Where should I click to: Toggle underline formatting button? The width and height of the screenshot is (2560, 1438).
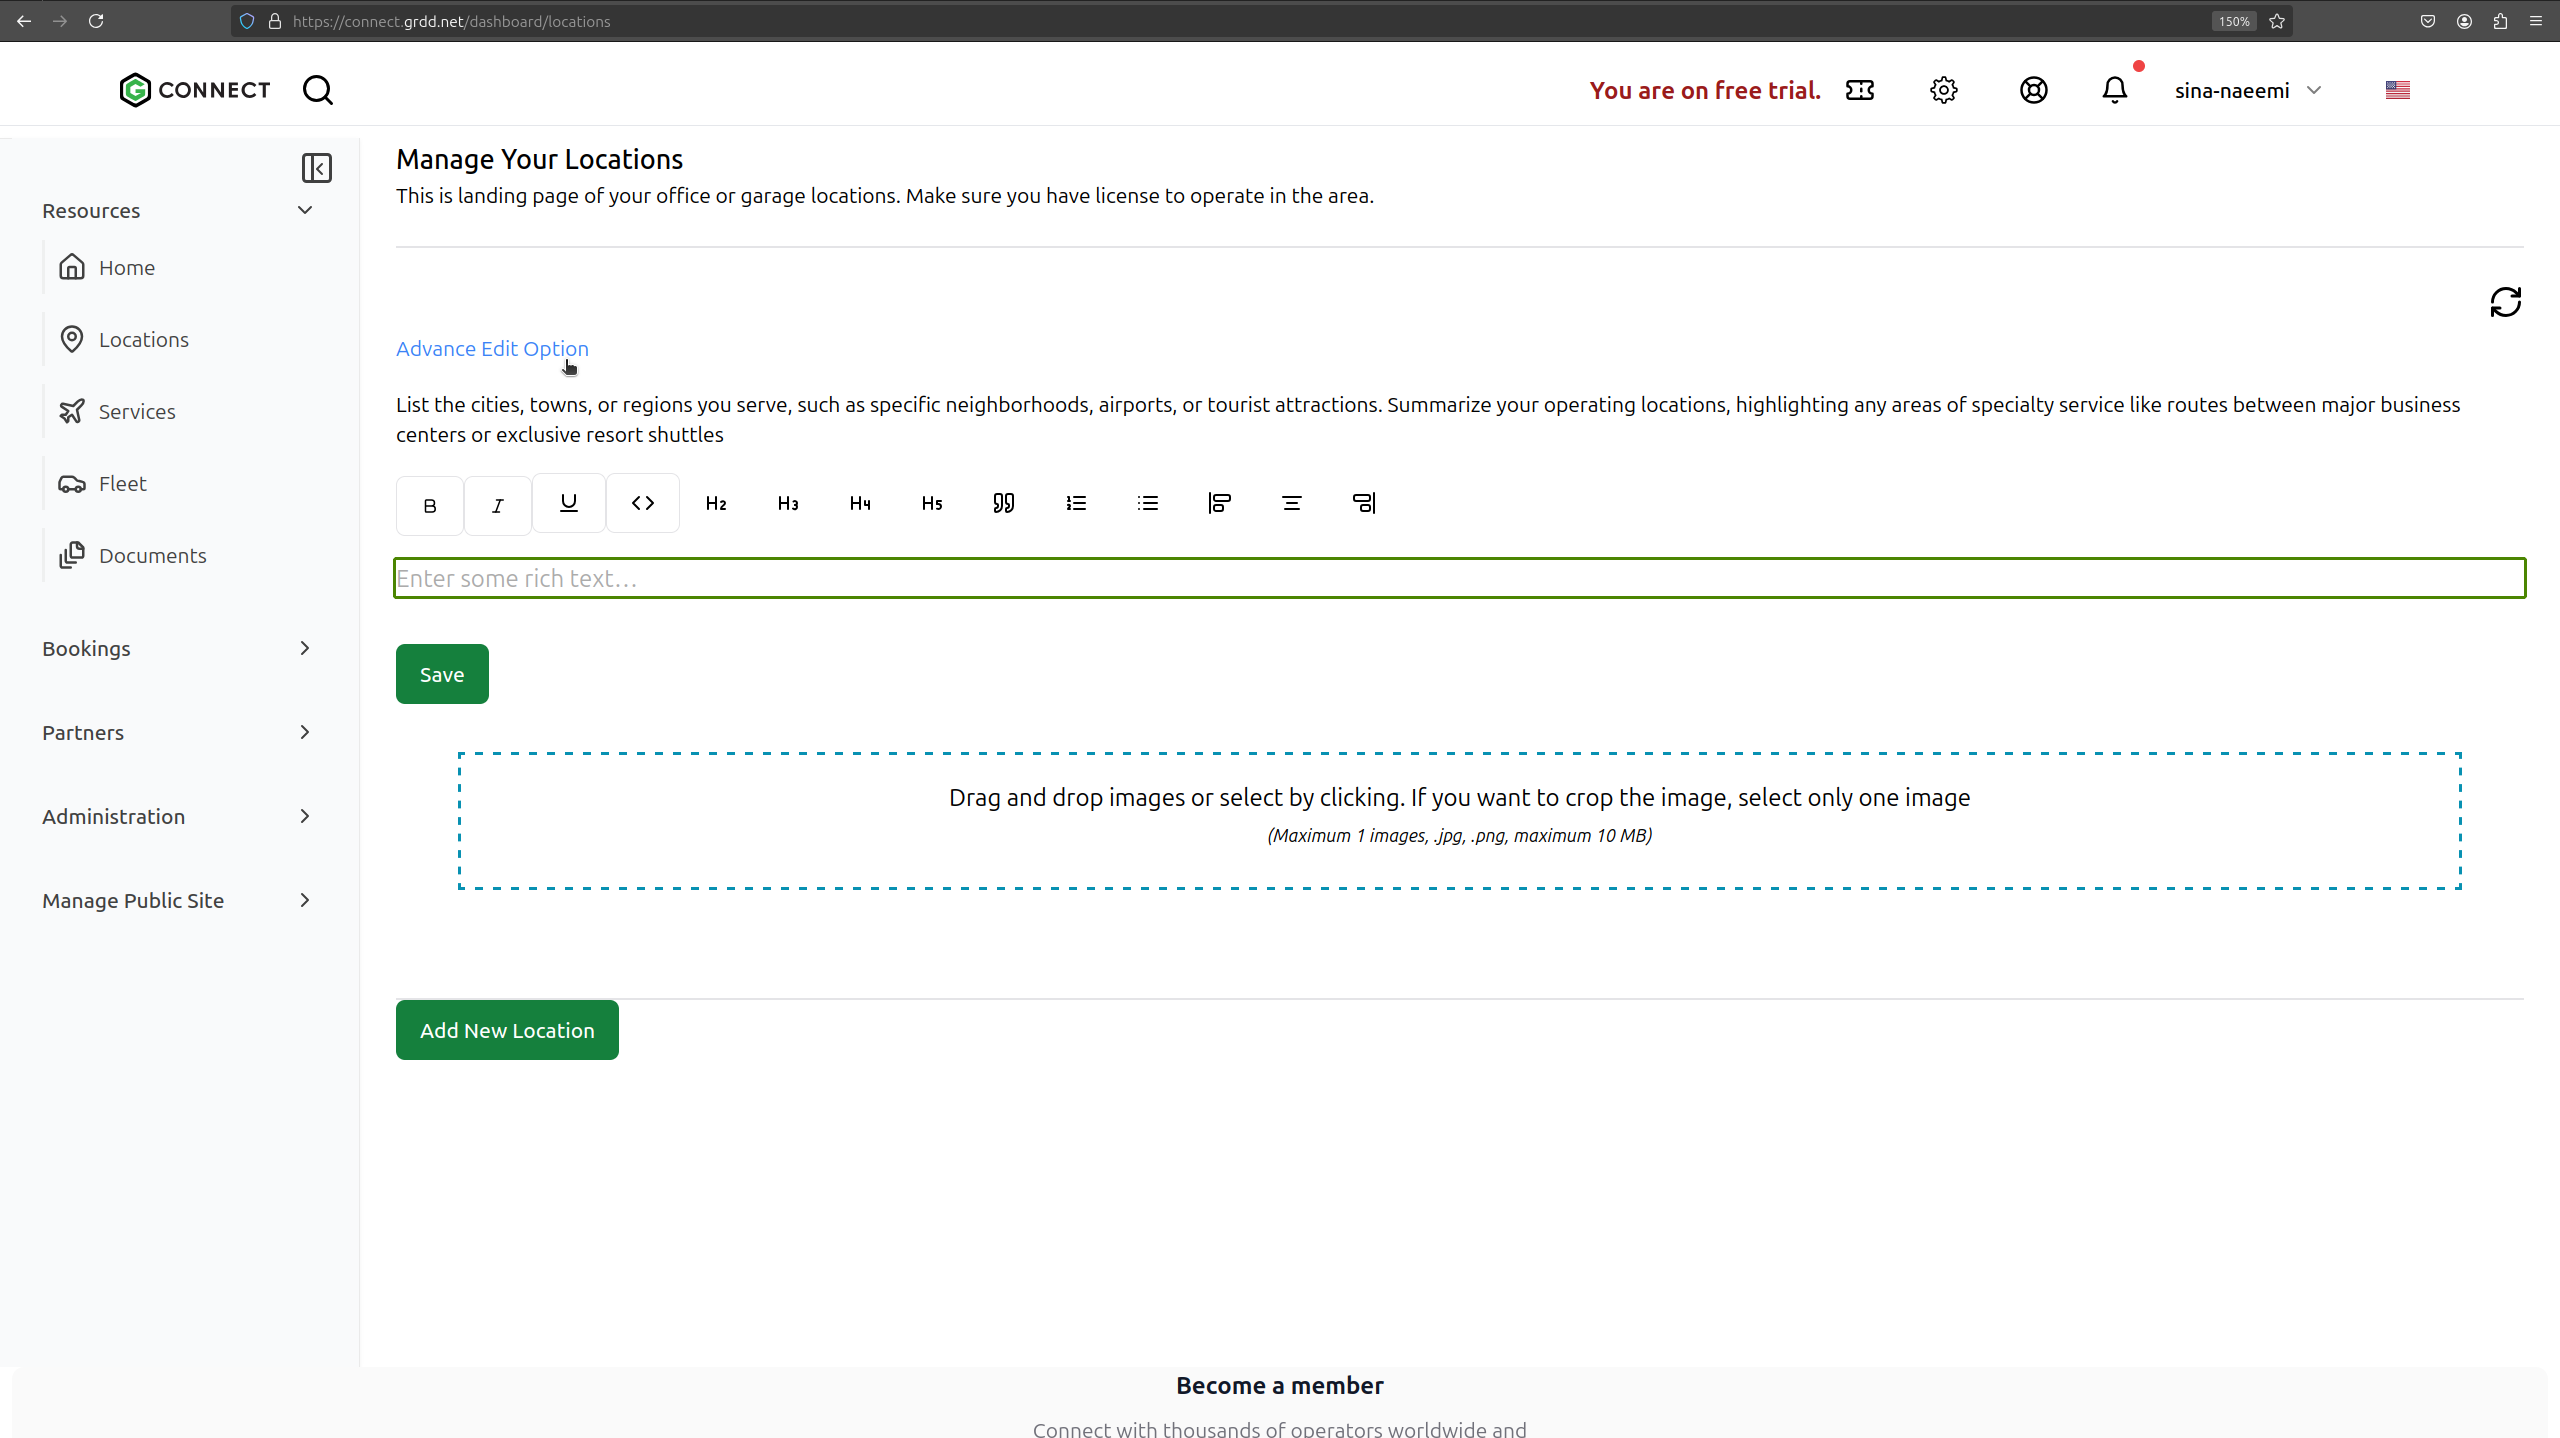(569, 503)
